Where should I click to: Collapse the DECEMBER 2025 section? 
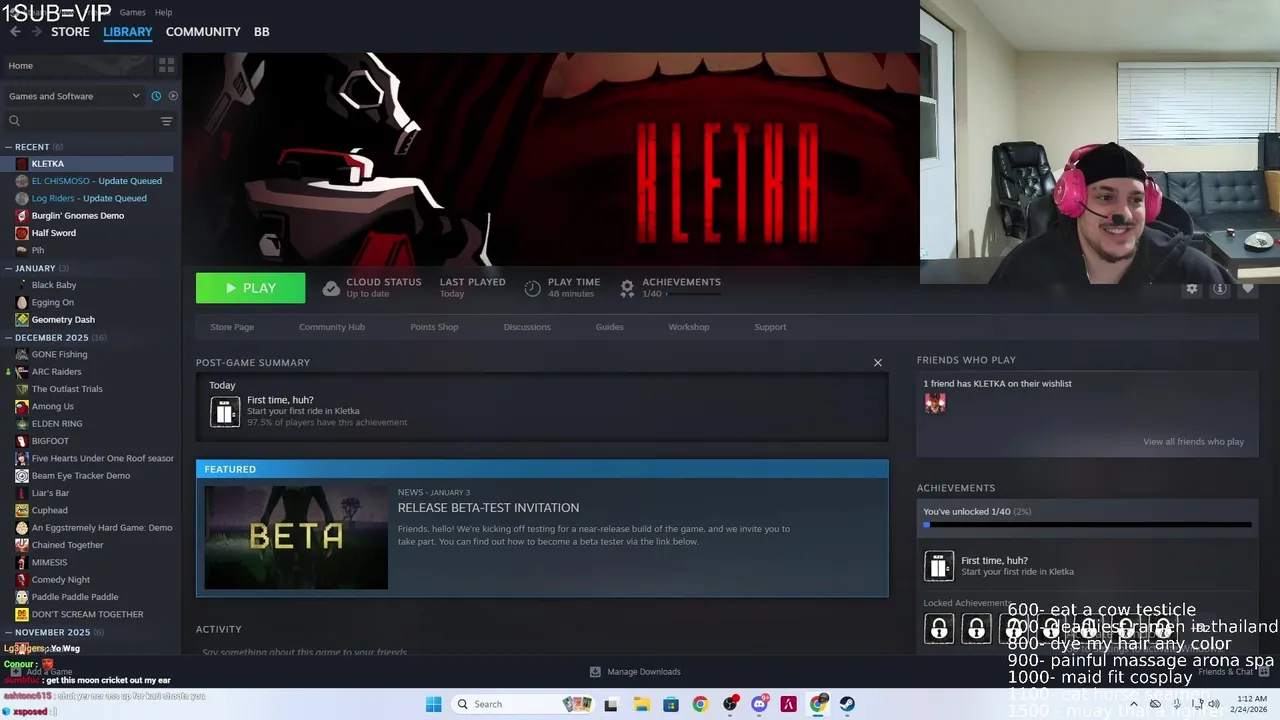tap(8, 338)
